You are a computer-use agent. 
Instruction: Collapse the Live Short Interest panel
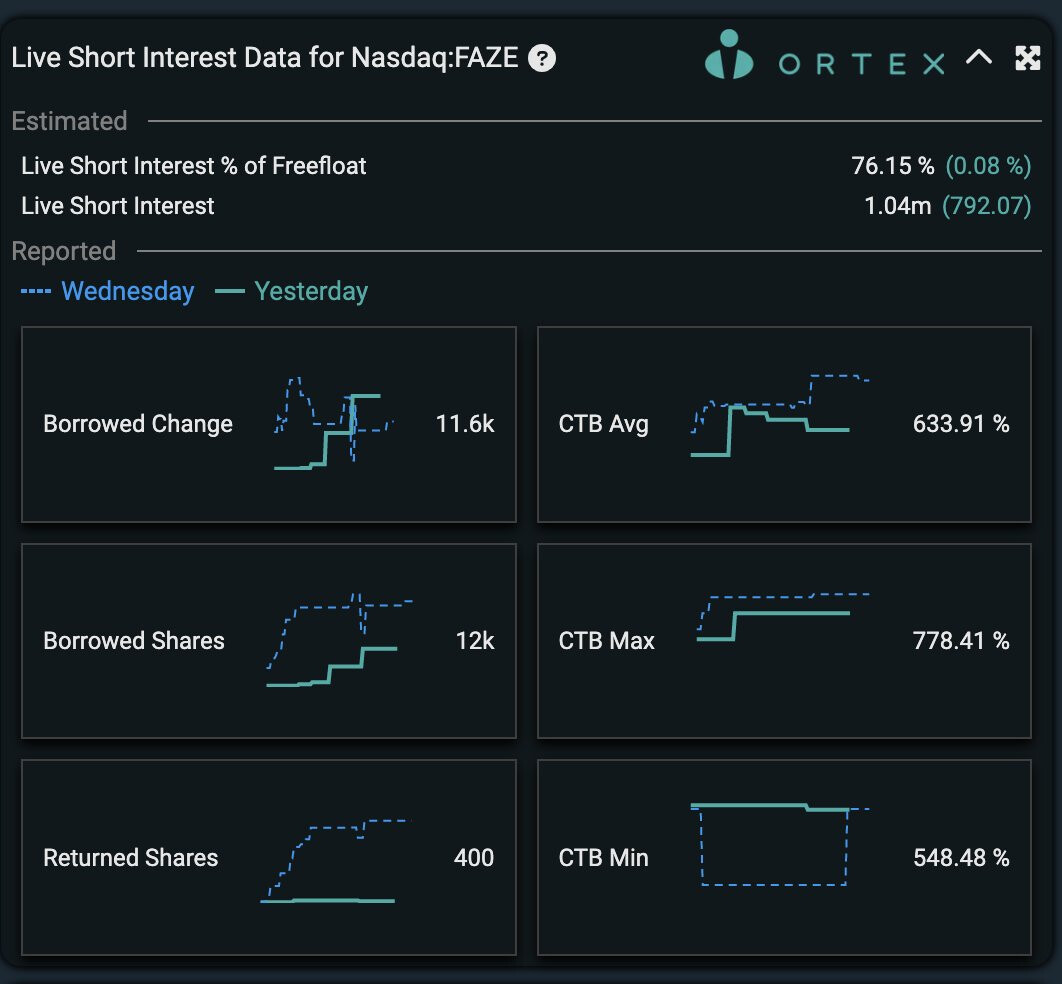point(979,57)
